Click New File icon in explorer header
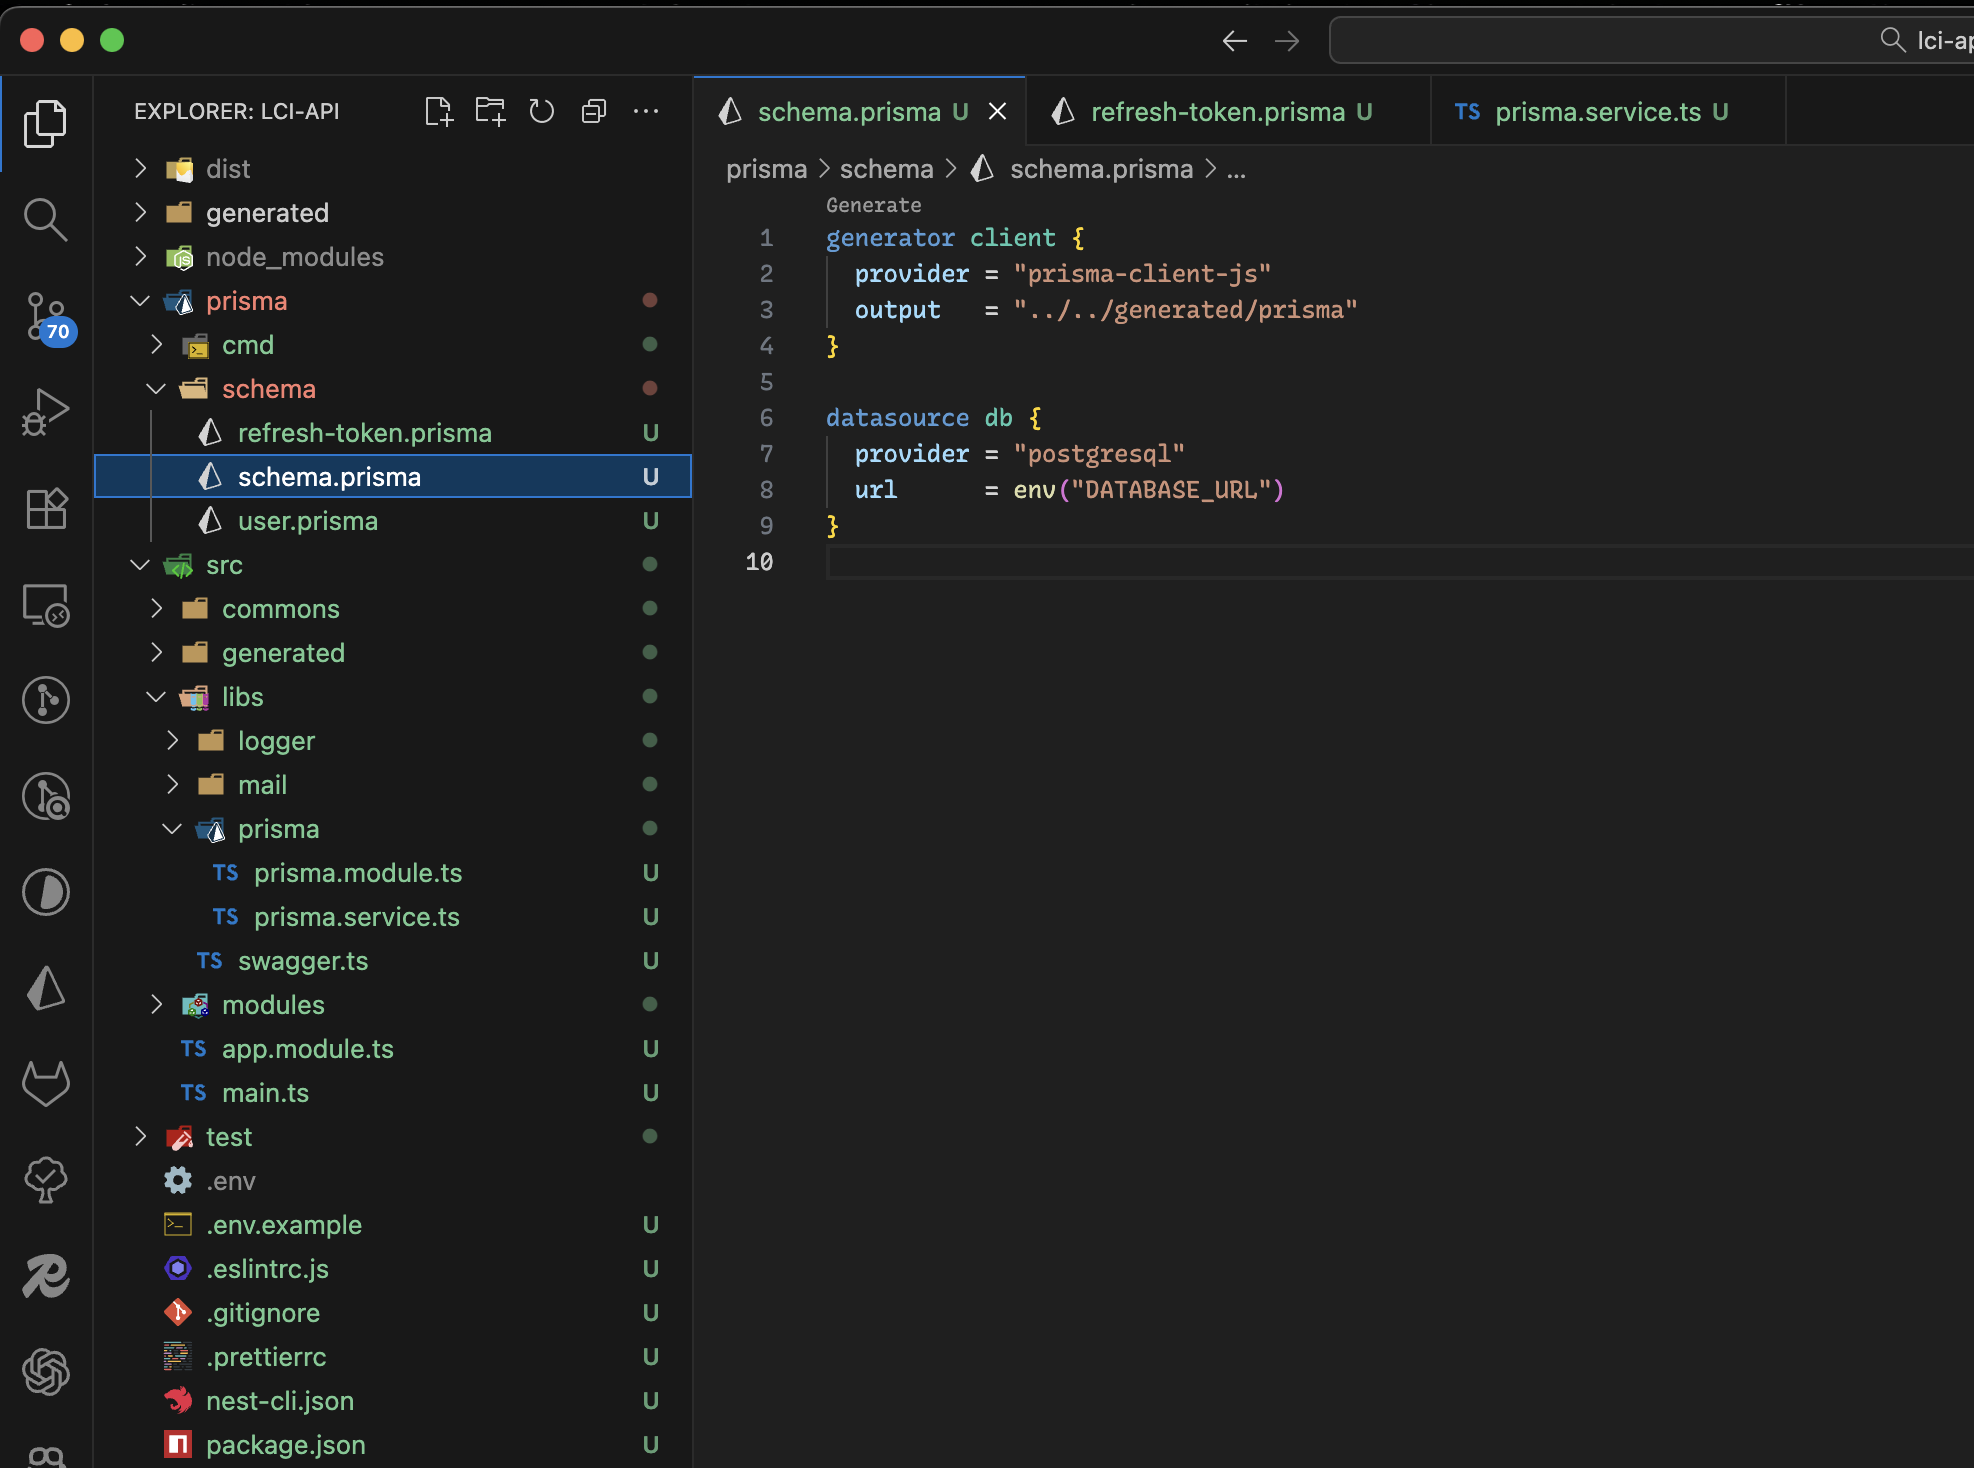 pos(438,111)
